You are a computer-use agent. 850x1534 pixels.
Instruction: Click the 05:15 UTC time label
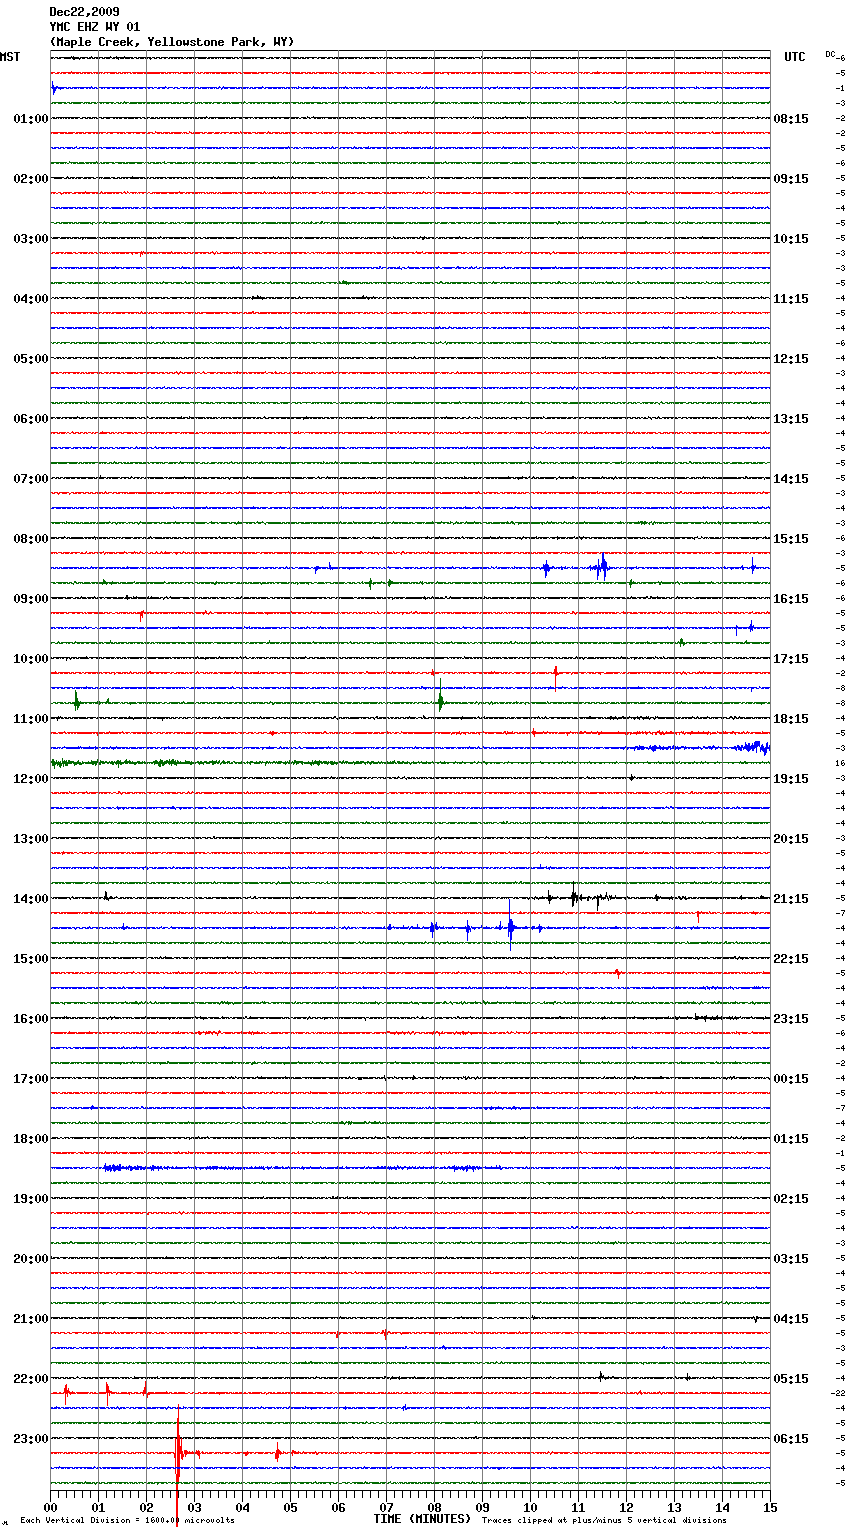click(x=791, y=1379)
